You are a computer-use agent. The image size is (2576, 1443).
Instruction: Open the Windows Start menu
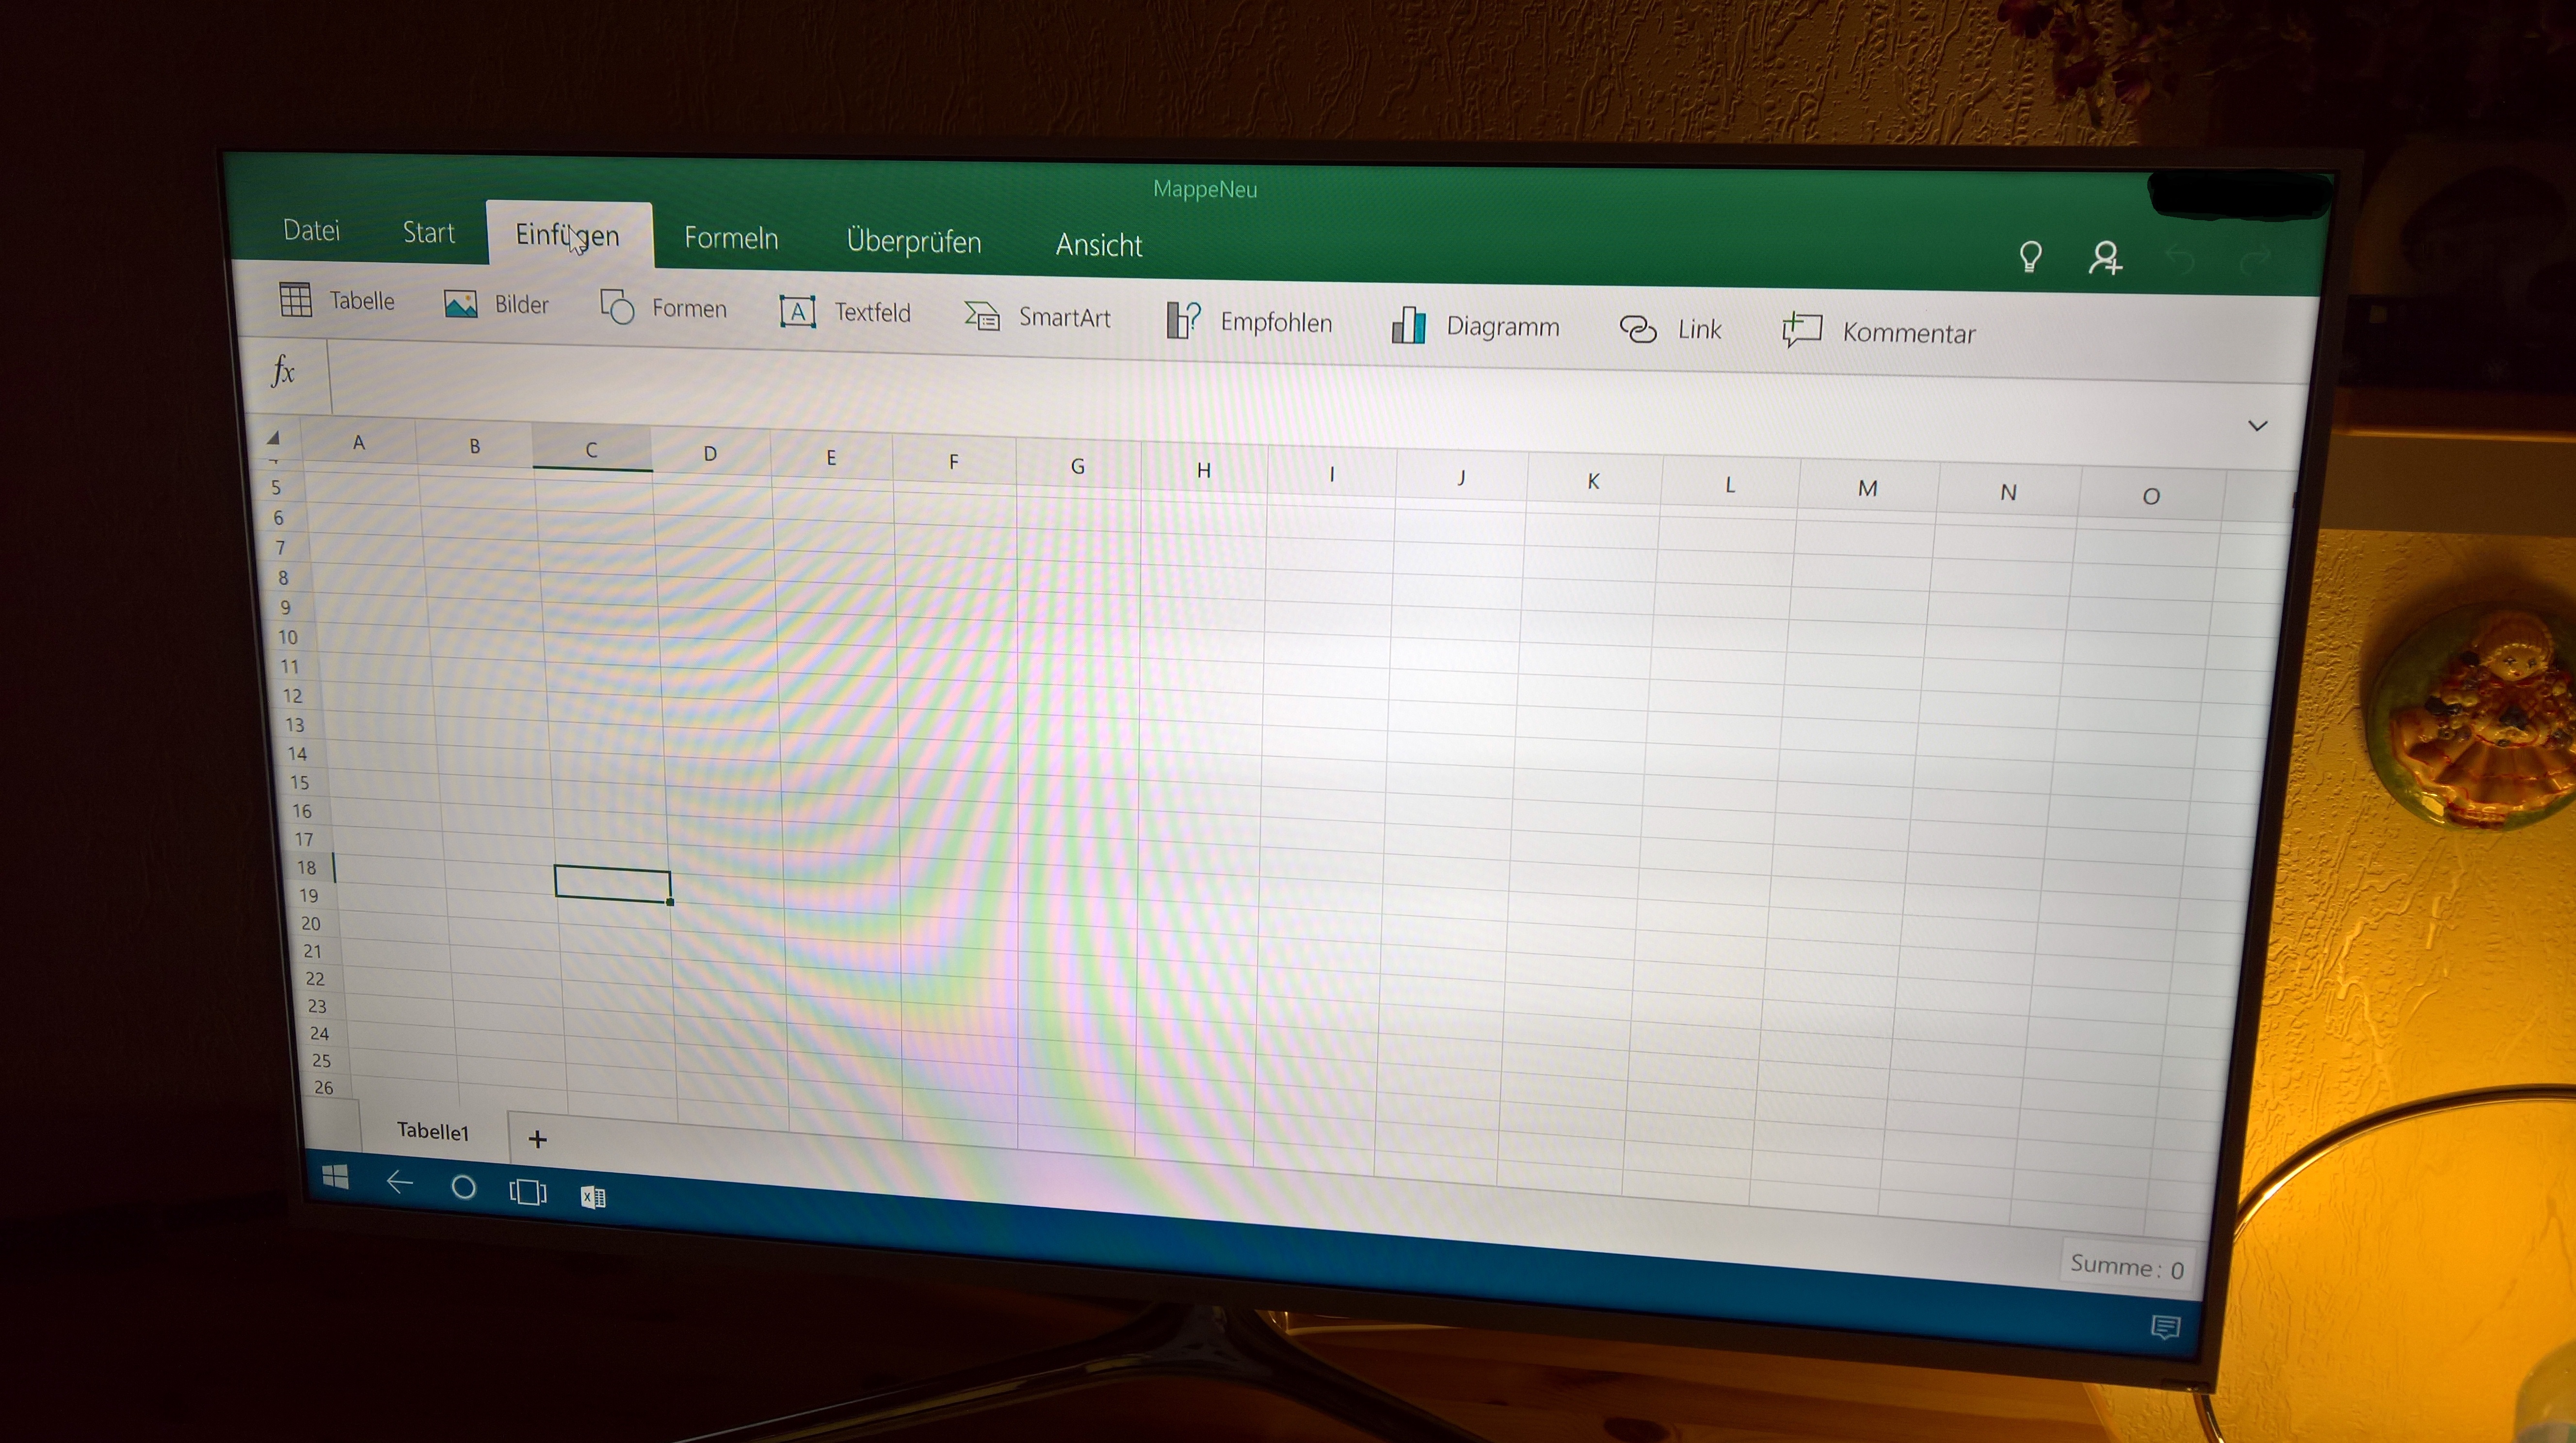336,1177
